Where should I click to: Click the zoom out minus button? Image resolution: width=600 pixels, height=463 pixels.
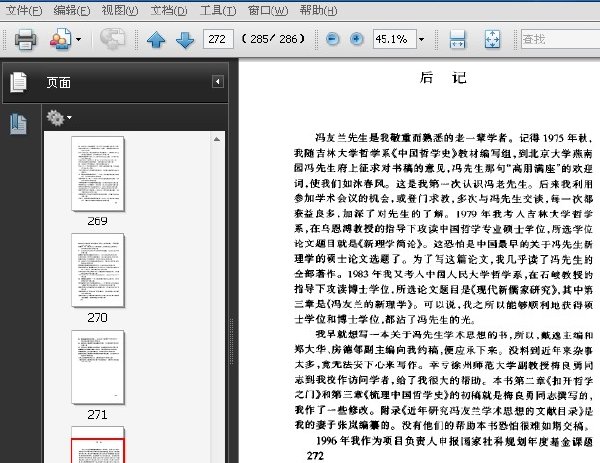pyautogui.click(x=333, y=39)
